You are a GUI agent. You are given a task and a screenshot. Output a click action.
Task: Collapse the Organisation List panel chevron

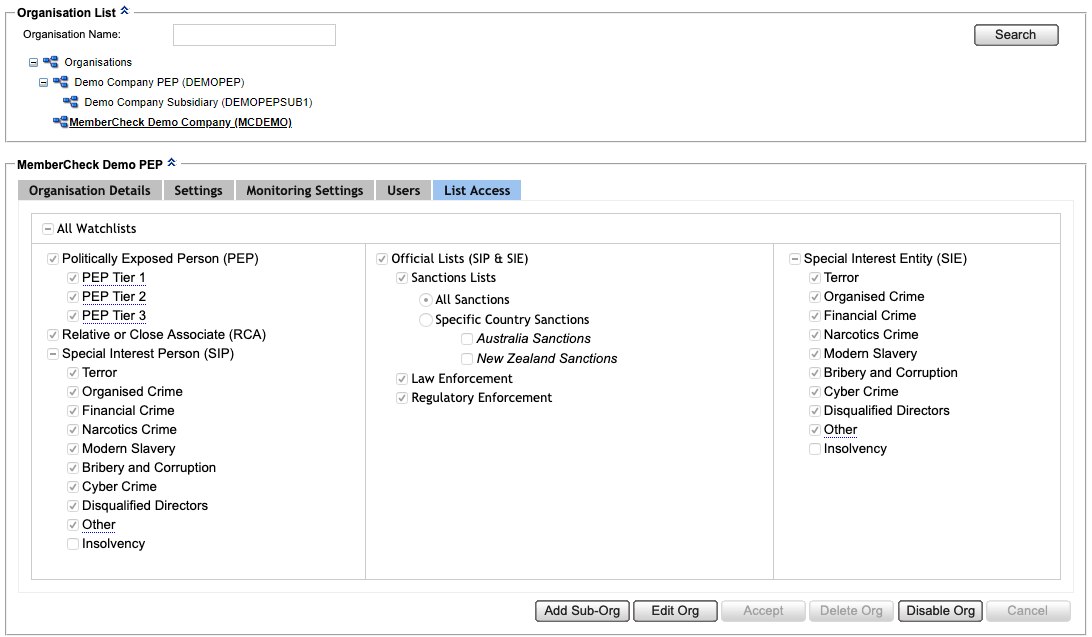pyautogui.click(x=125, y=10)
